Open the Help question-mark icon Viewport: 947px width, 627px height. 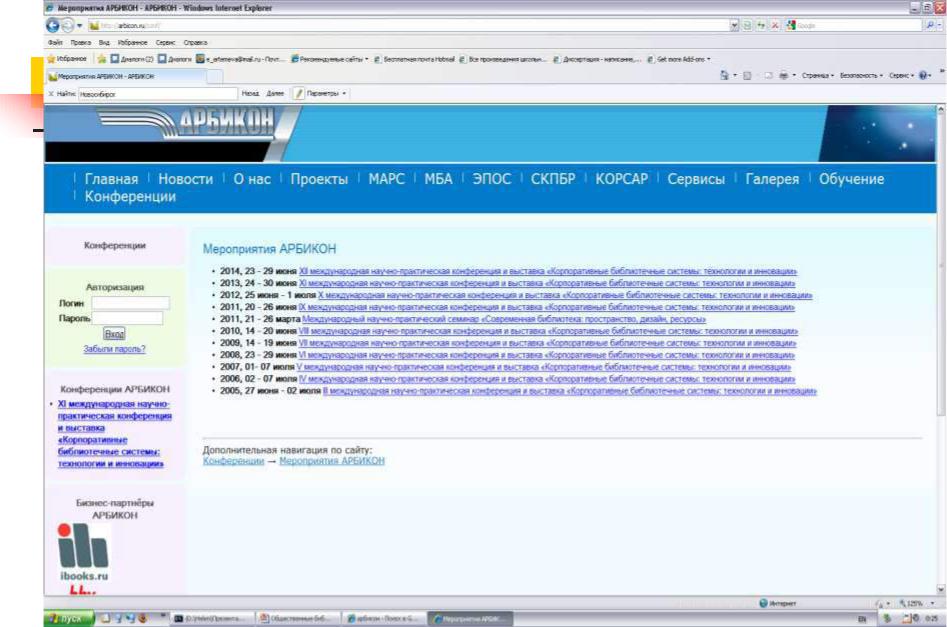coord(923,76)
